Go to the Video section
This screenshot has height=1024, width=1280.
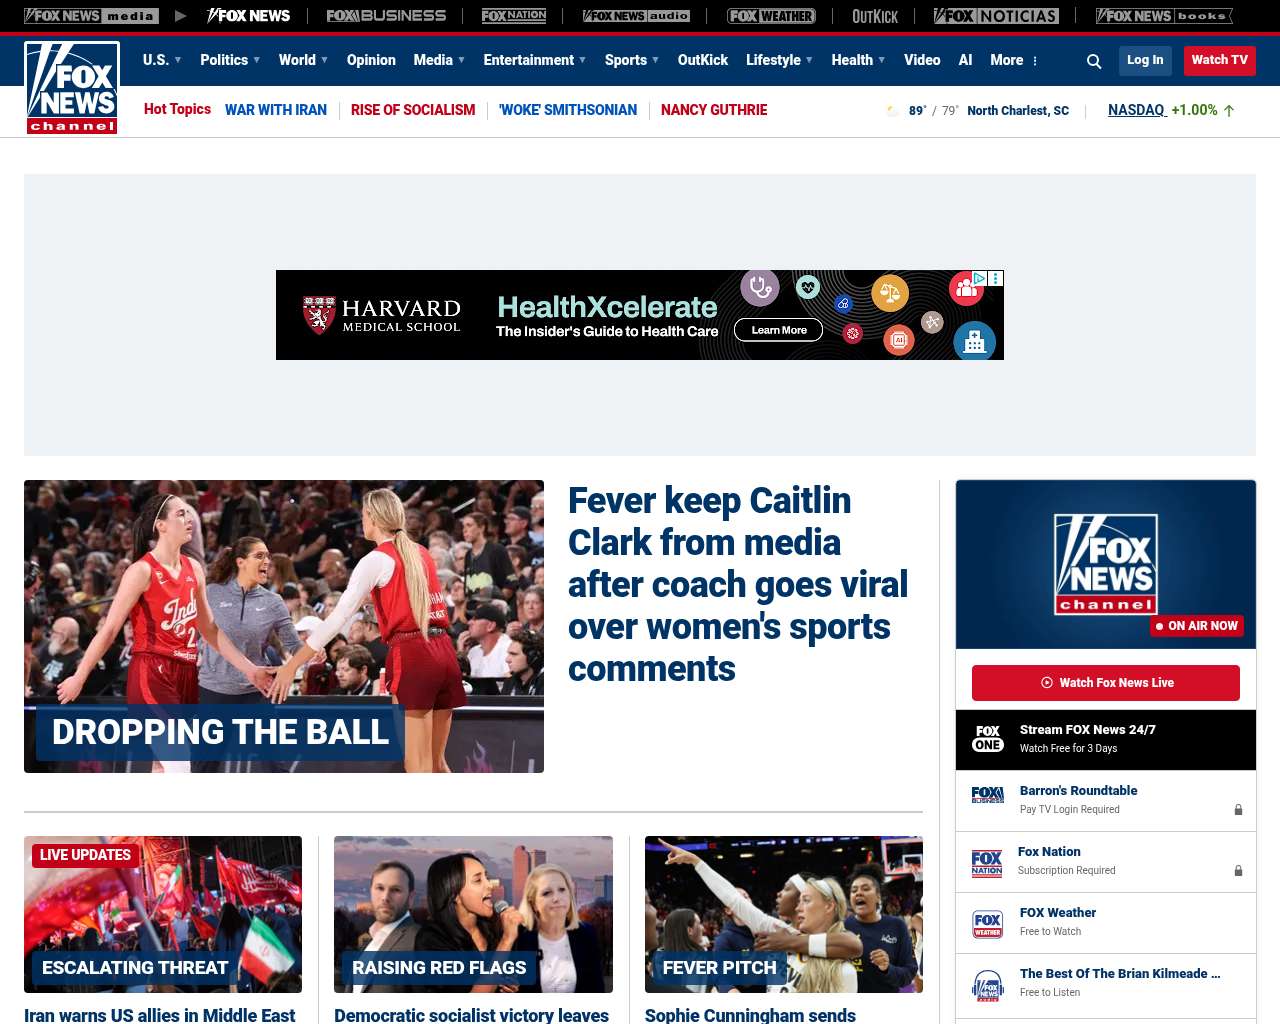coord(922,60)
